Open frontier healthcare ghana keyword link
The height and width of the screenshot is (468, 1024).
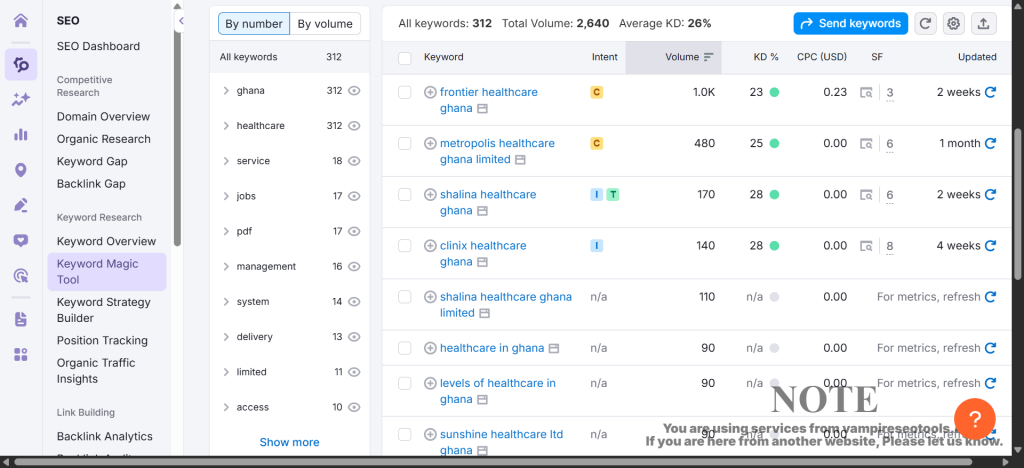[x=488, y=100]
